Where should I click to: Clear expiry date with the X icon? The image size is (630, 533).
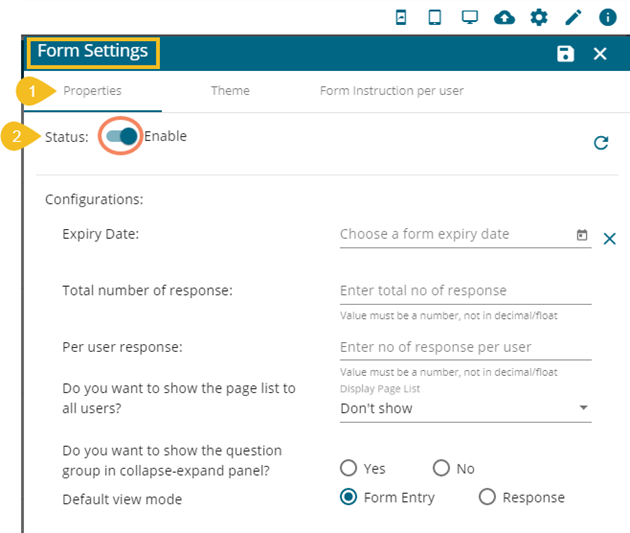pos(610,238)
